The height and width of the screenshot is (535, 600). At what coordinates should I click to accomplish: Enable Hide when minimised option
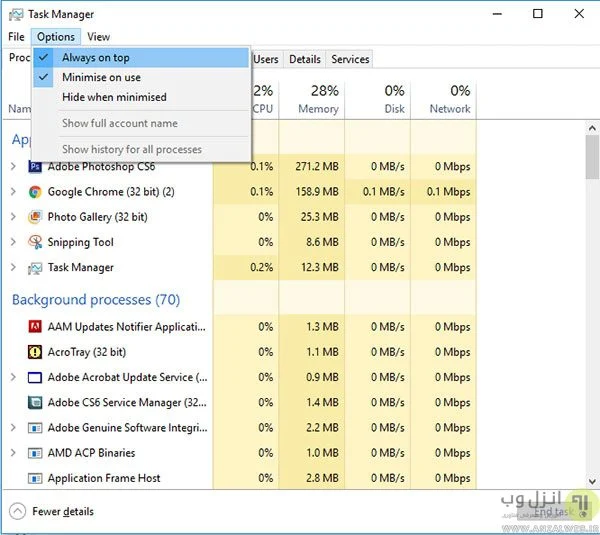pyautogui.click(x=114, y=97)
